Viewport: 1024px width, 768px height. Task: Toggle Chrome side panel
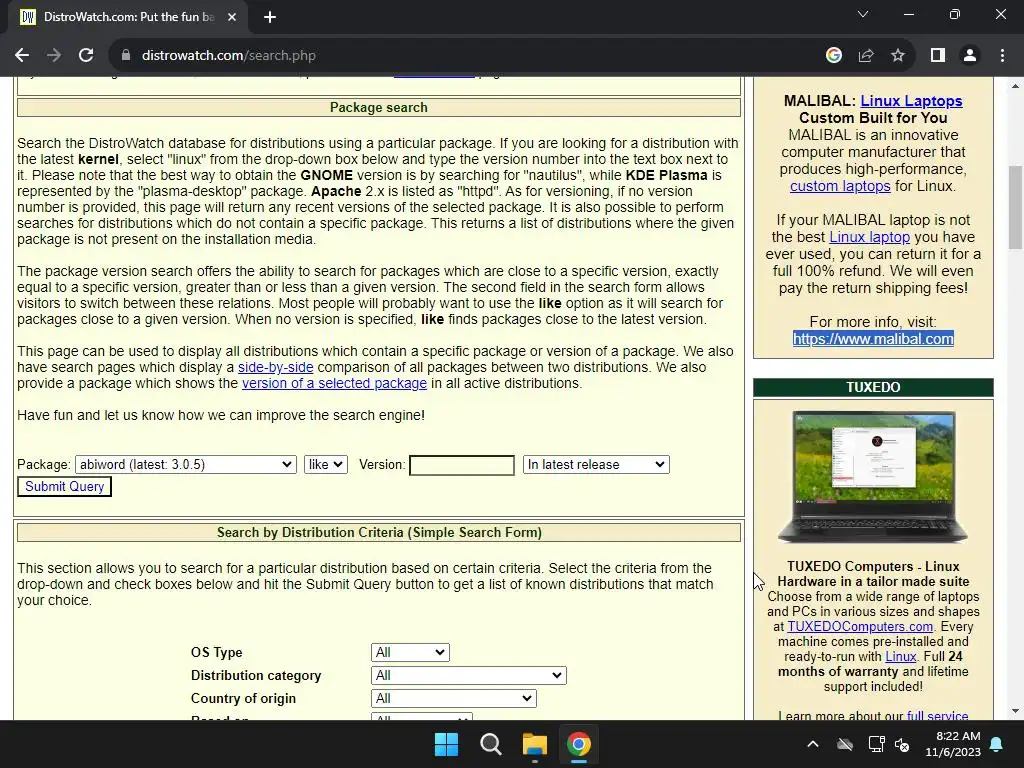(938, 56)
